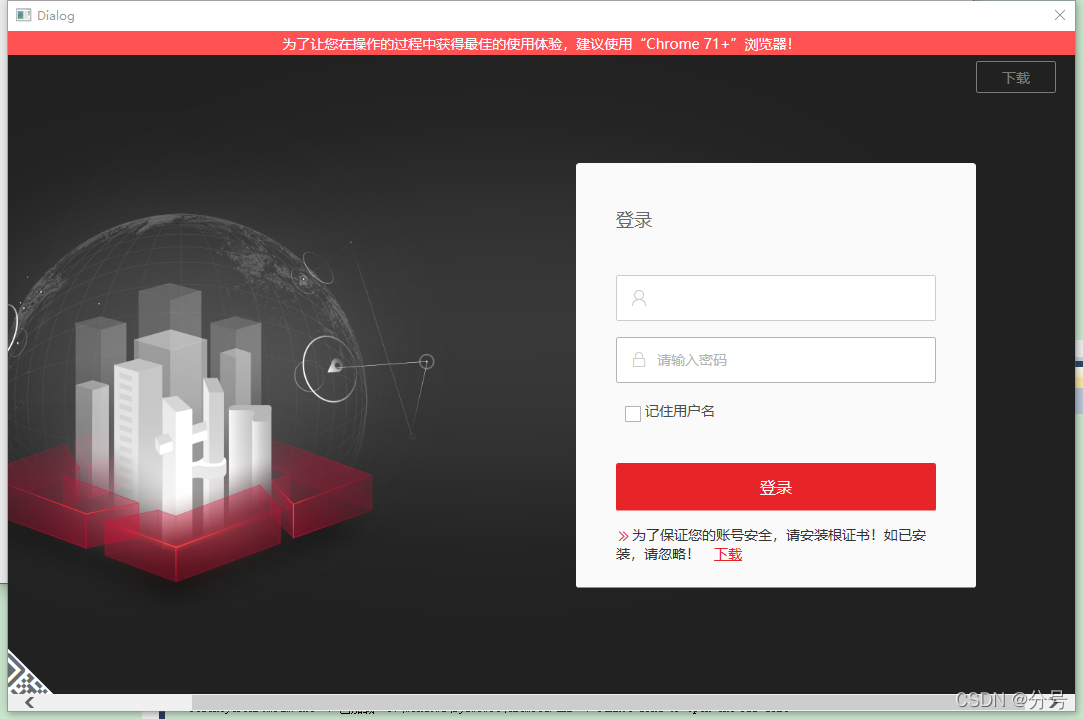This screenshot has width=1083, height=719.
Task: Click the padlock icon in the password field
Action: (638, 360)
